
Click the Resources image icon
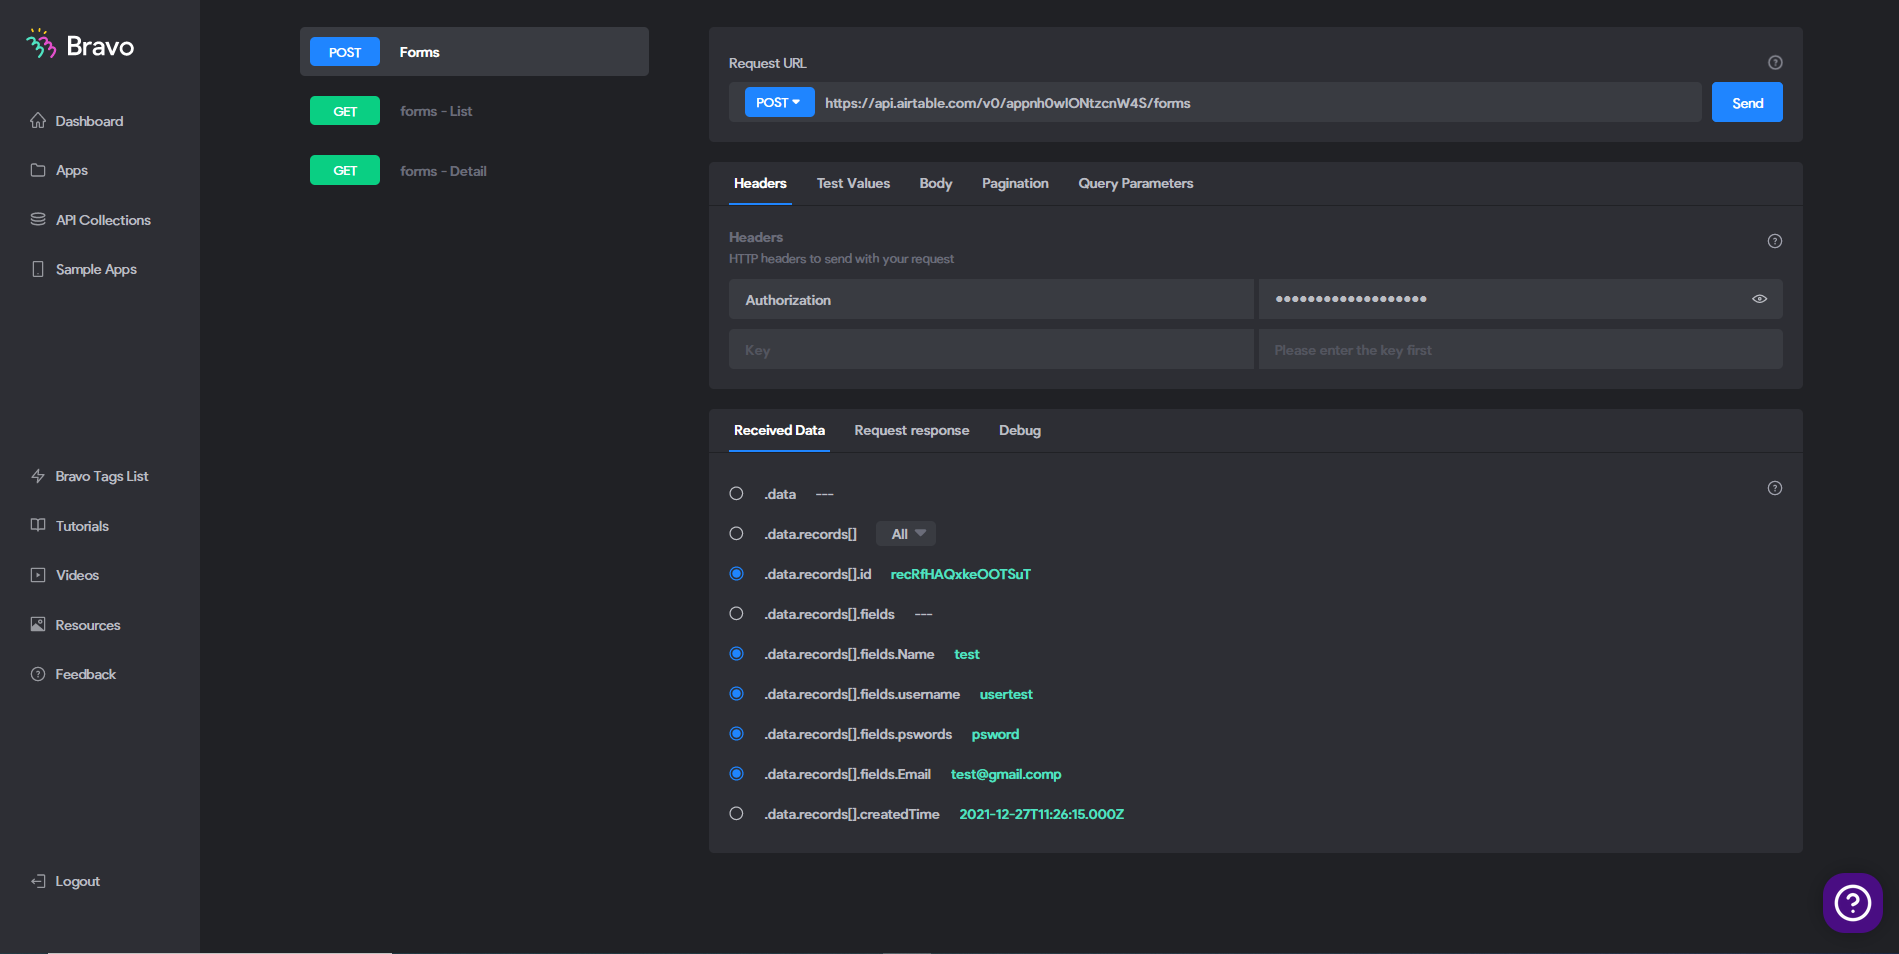tap(38, 624)
